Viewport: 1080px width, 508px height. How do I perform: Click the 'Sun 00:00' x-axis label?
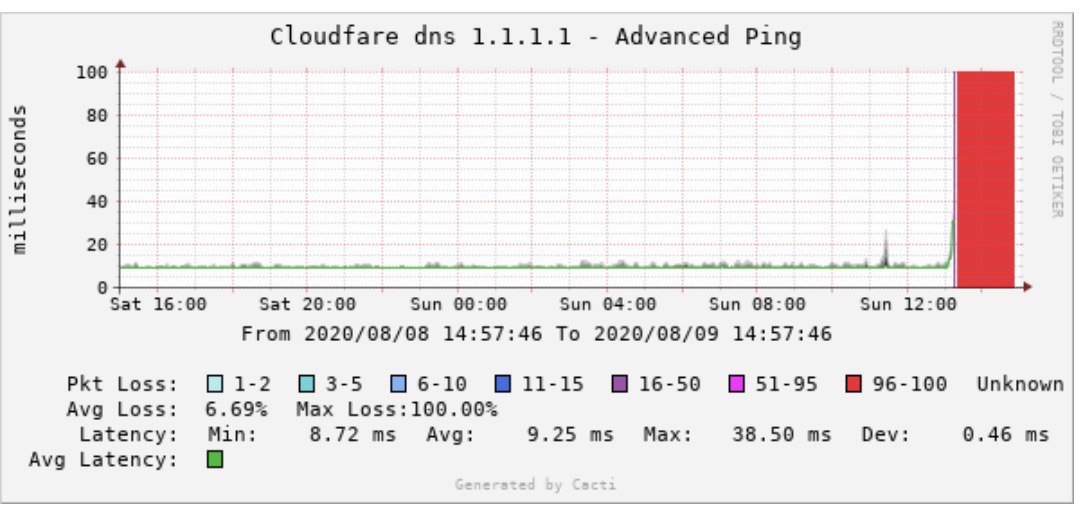click(x=458, y=304)
